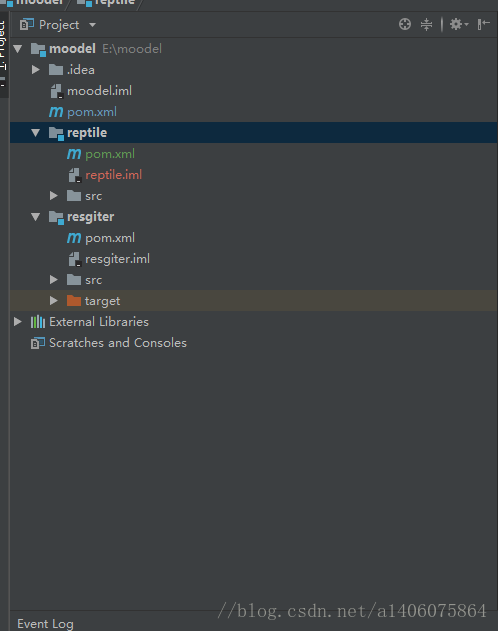
Task: Click the resgiter module folder icon
Action: [x=56, y=217]
